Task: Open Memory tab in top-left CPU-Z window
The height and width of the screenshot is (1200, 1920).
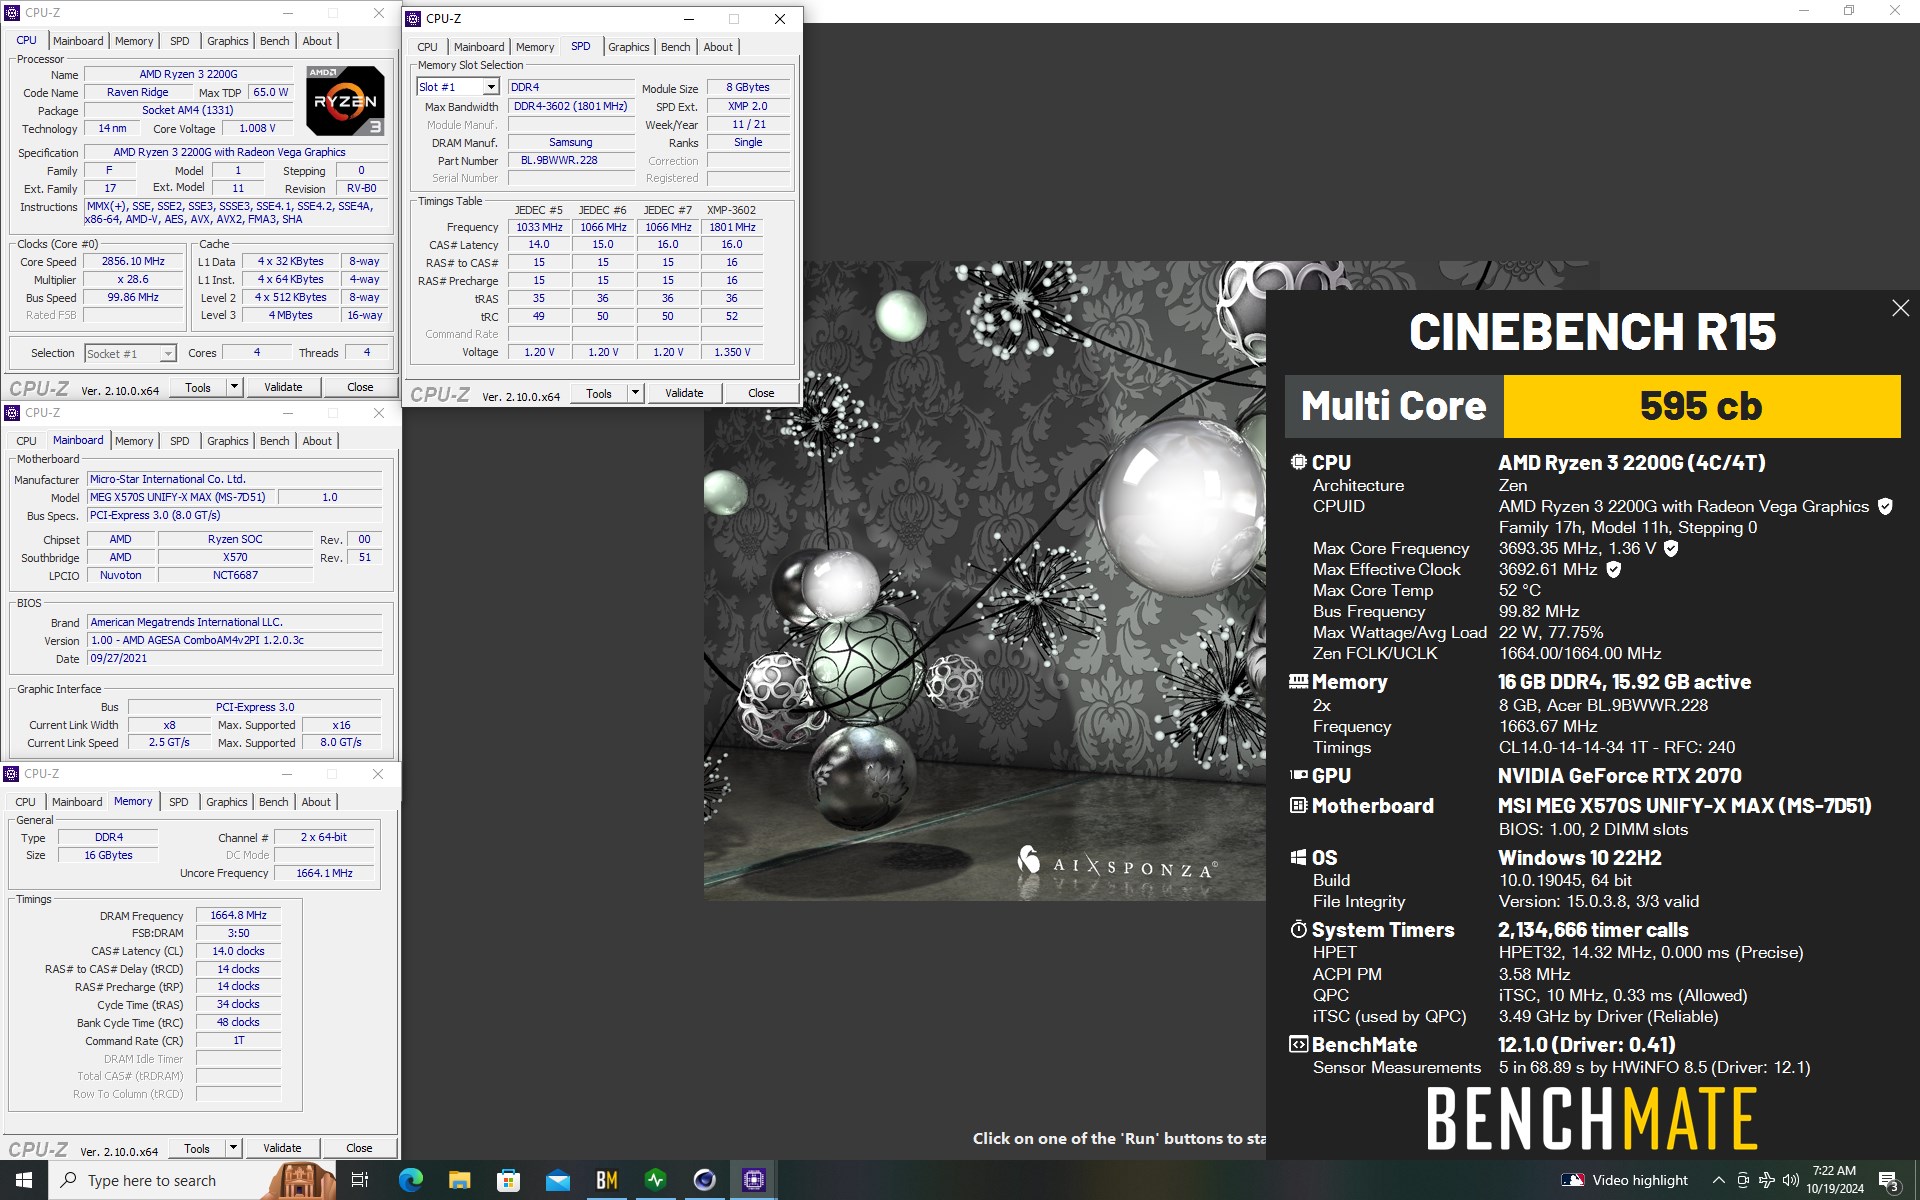Action: (x=134, y=41)
